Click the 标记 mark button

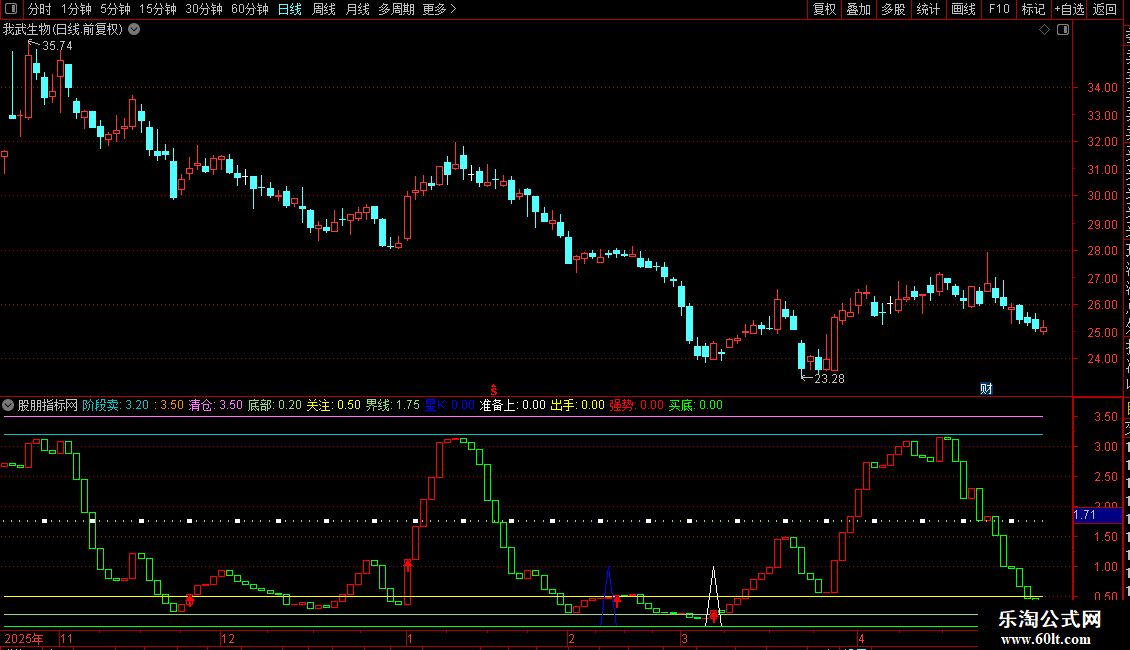[1033, 9]
